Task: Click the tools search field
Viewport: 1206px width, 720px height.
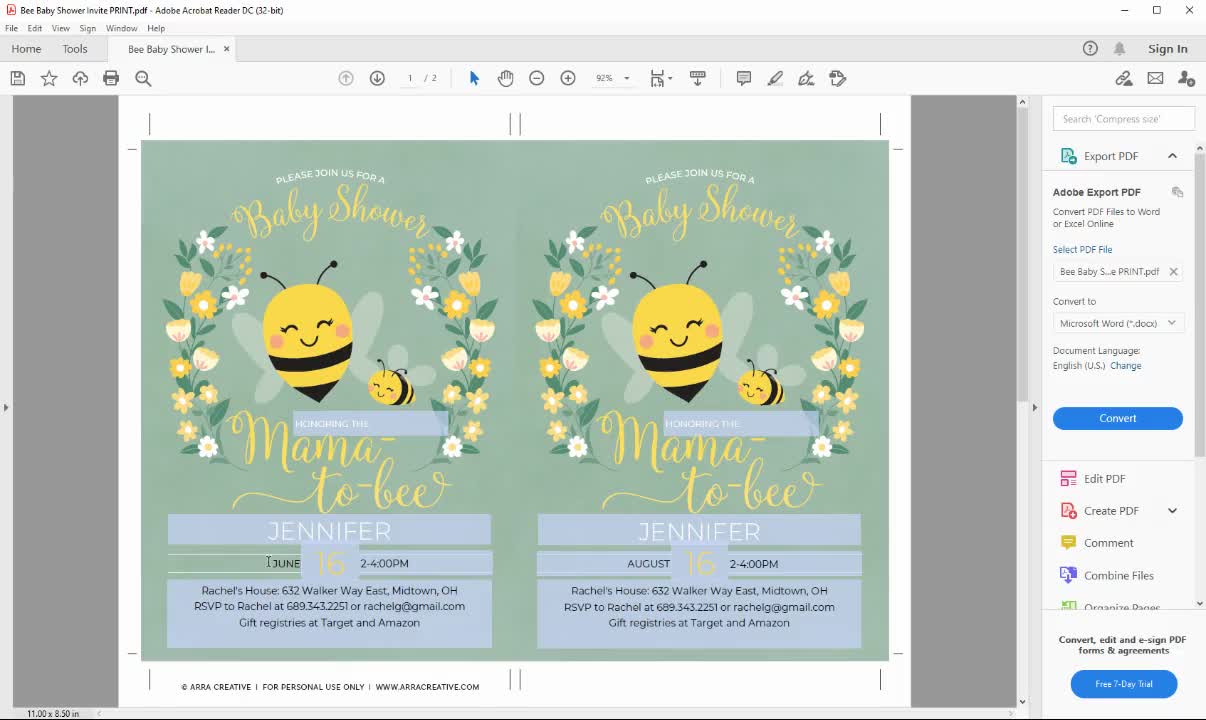Action: pos(1124,119)
